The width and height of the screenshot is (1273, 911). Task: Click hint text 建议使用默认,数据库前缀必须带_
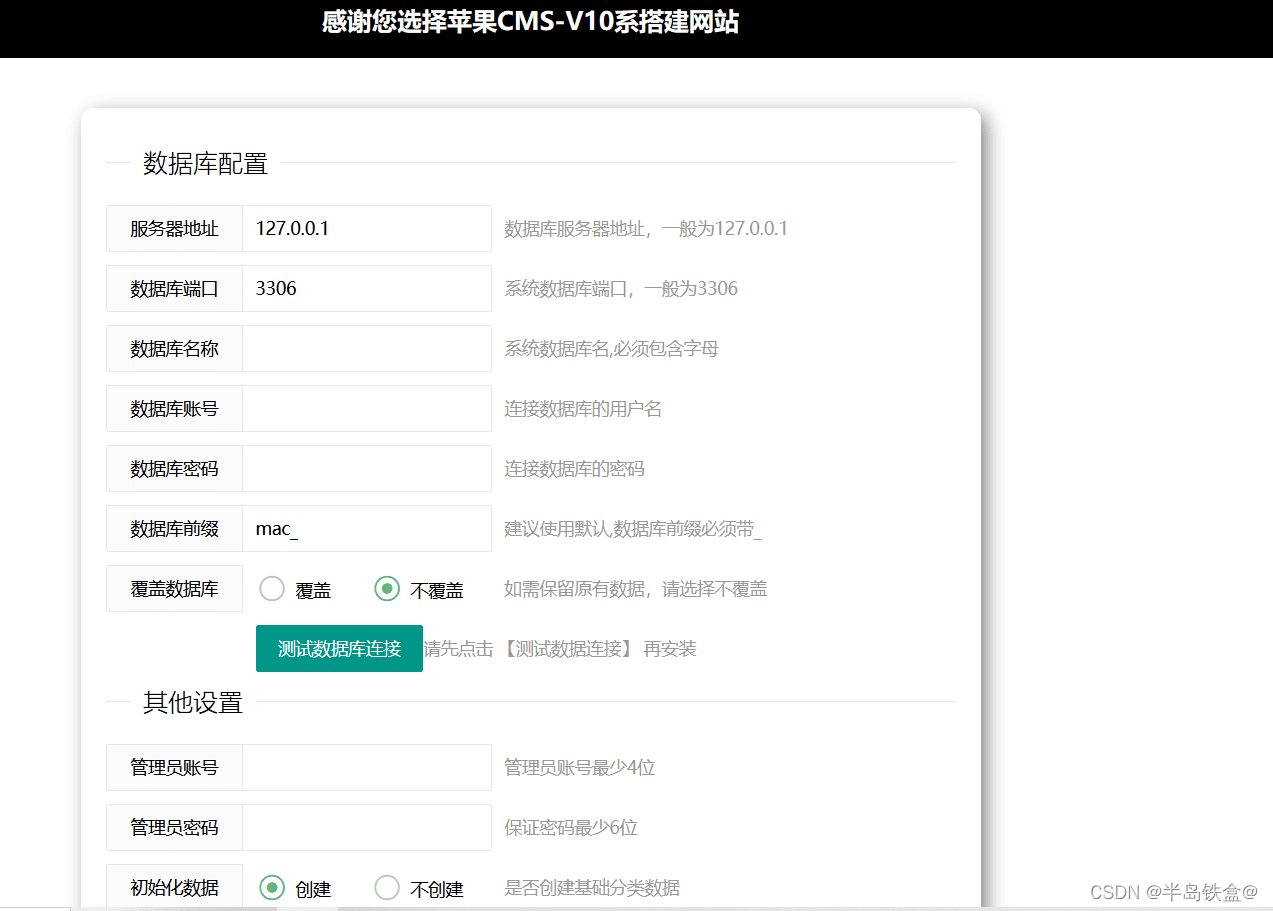point(633,529)
